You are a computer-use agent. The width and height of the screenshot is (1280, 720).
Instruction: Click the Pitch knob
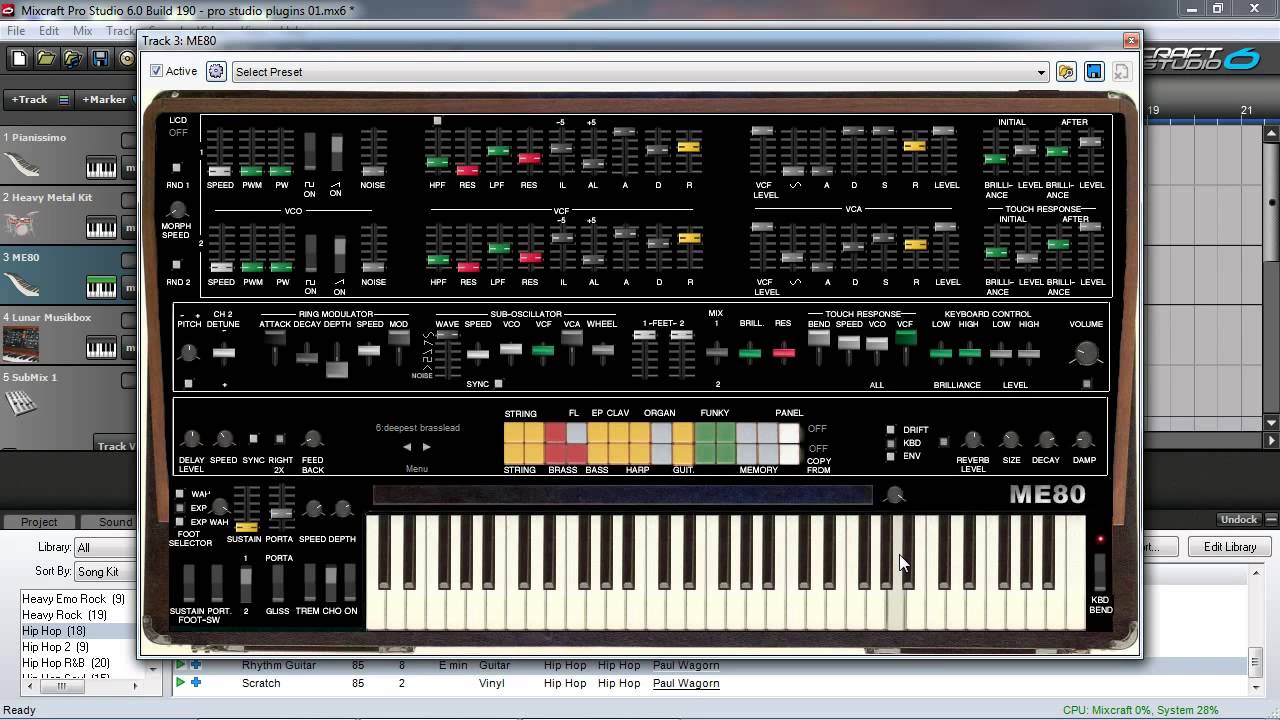[188, 352]
